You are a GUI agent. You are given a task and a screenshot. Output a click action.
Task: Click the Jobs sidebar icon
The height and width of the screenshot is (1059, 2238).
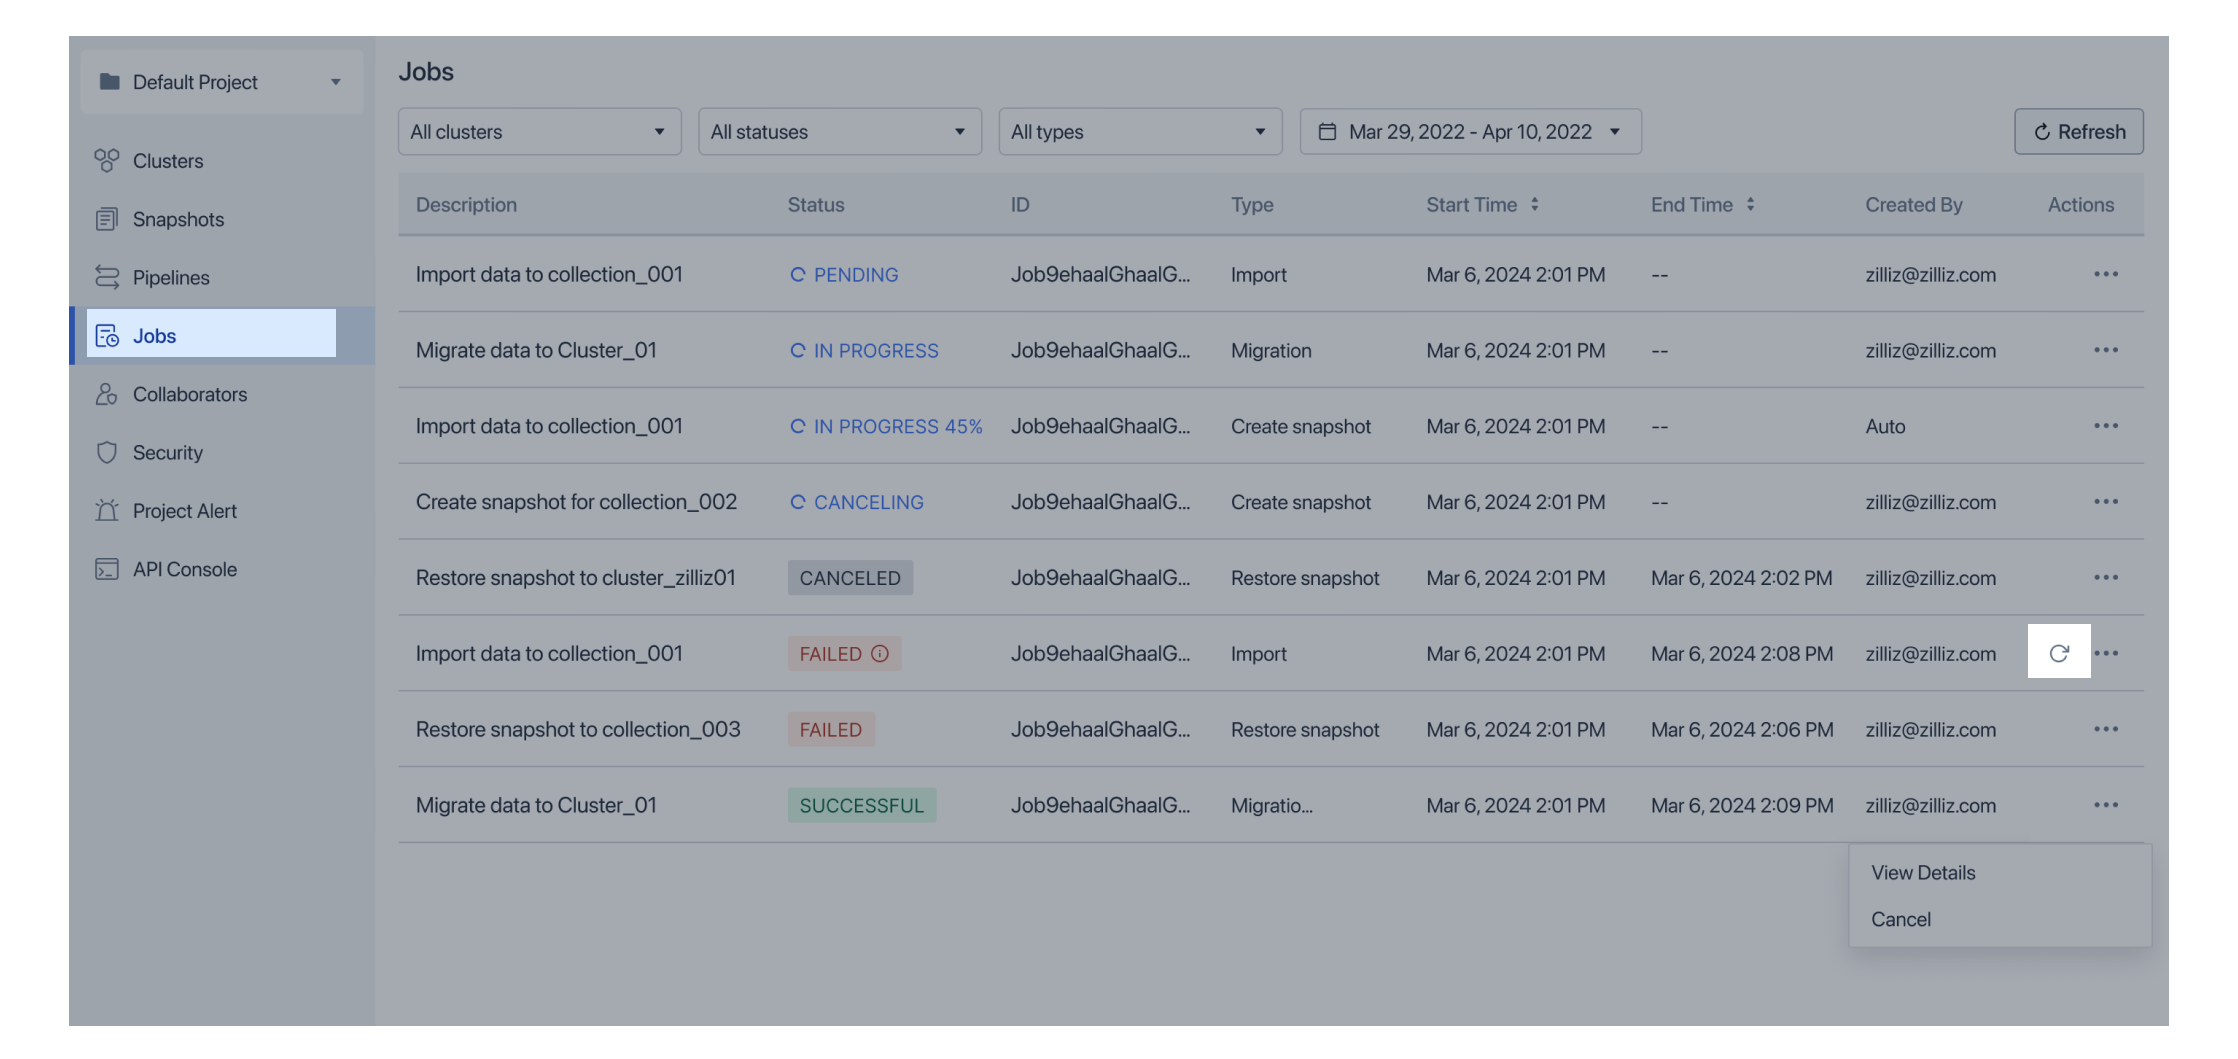tap(107, 336)
